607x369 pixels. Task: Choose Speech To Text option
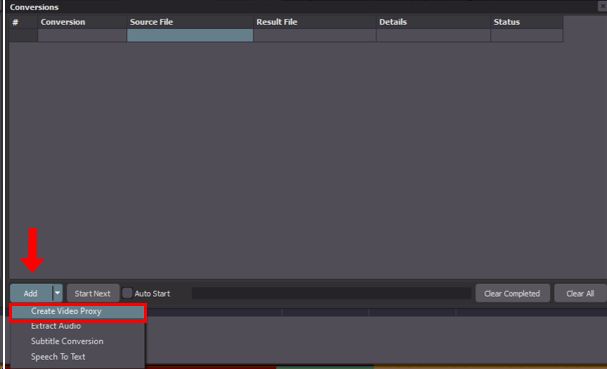point(78,357)
